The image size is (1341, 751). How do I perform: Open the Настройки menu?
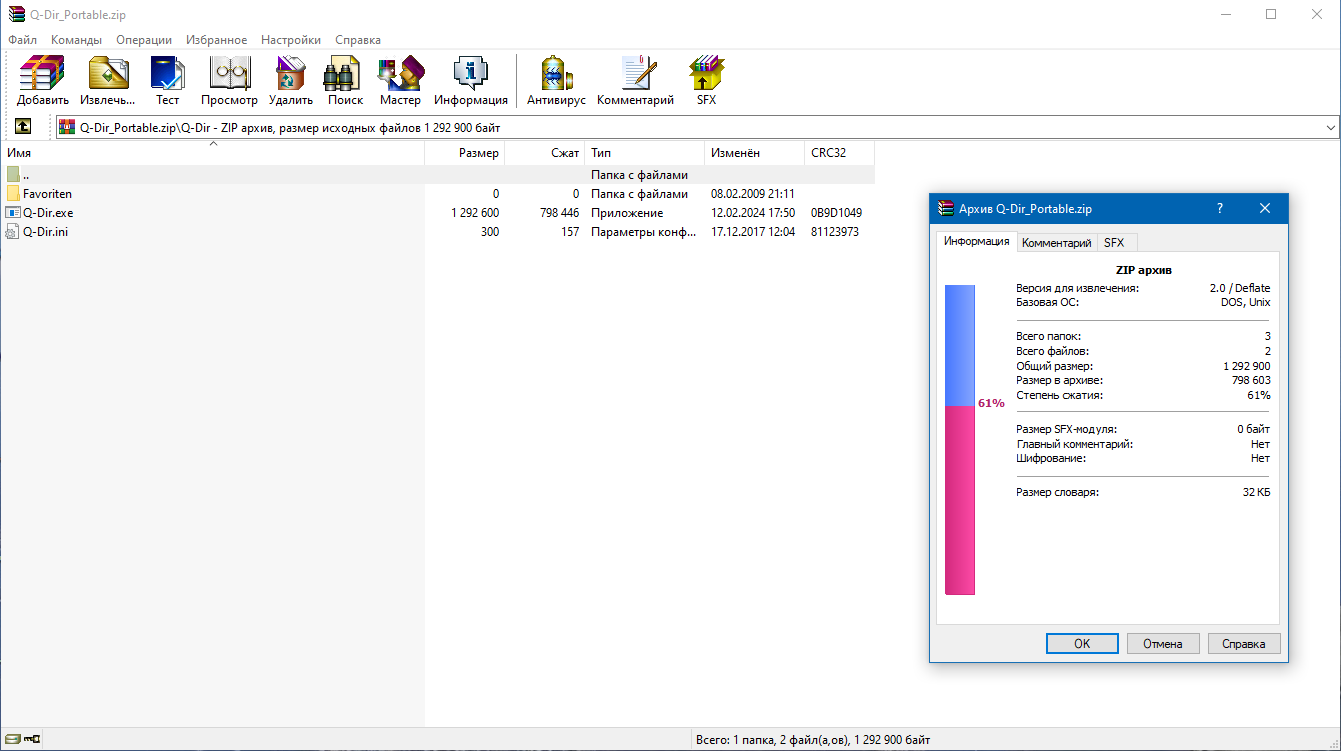pyautogui.click(x=291, y=40)
